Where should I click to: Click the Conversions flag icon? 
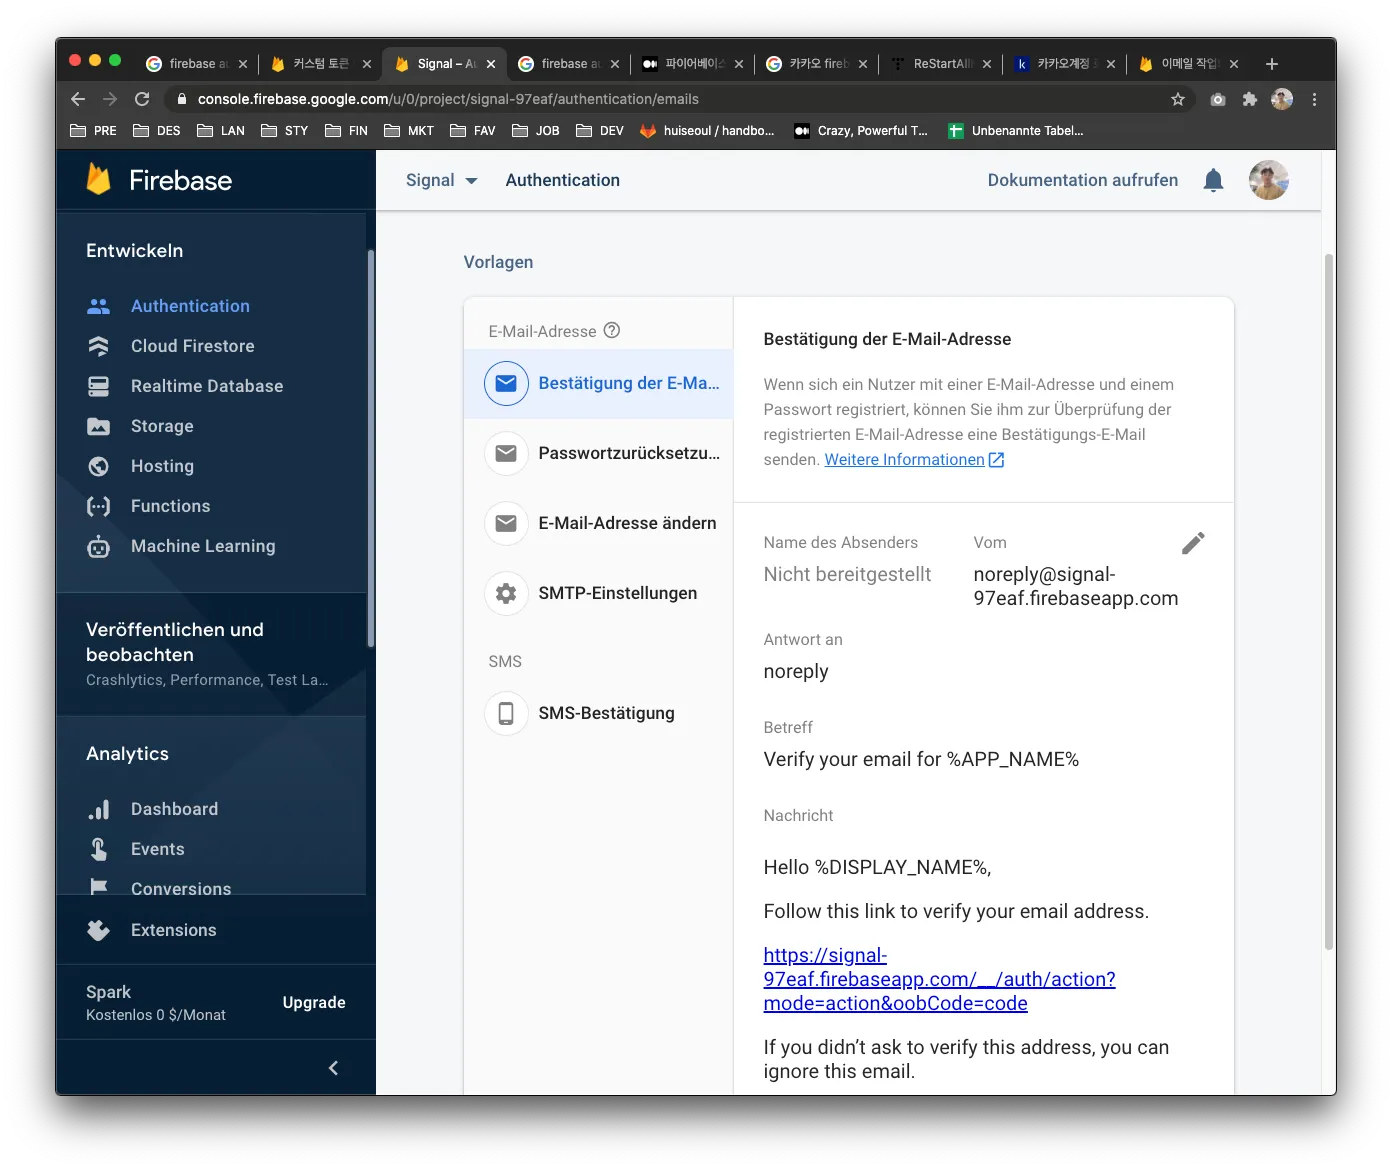98,888
